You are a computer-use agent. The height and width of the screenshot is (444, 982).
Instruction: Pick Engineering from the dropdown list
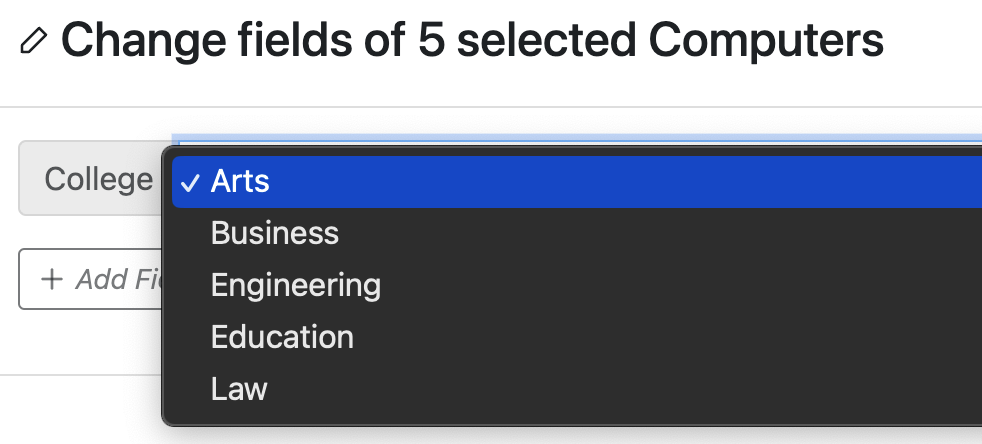pyautogui.click(x=296, y=286)
